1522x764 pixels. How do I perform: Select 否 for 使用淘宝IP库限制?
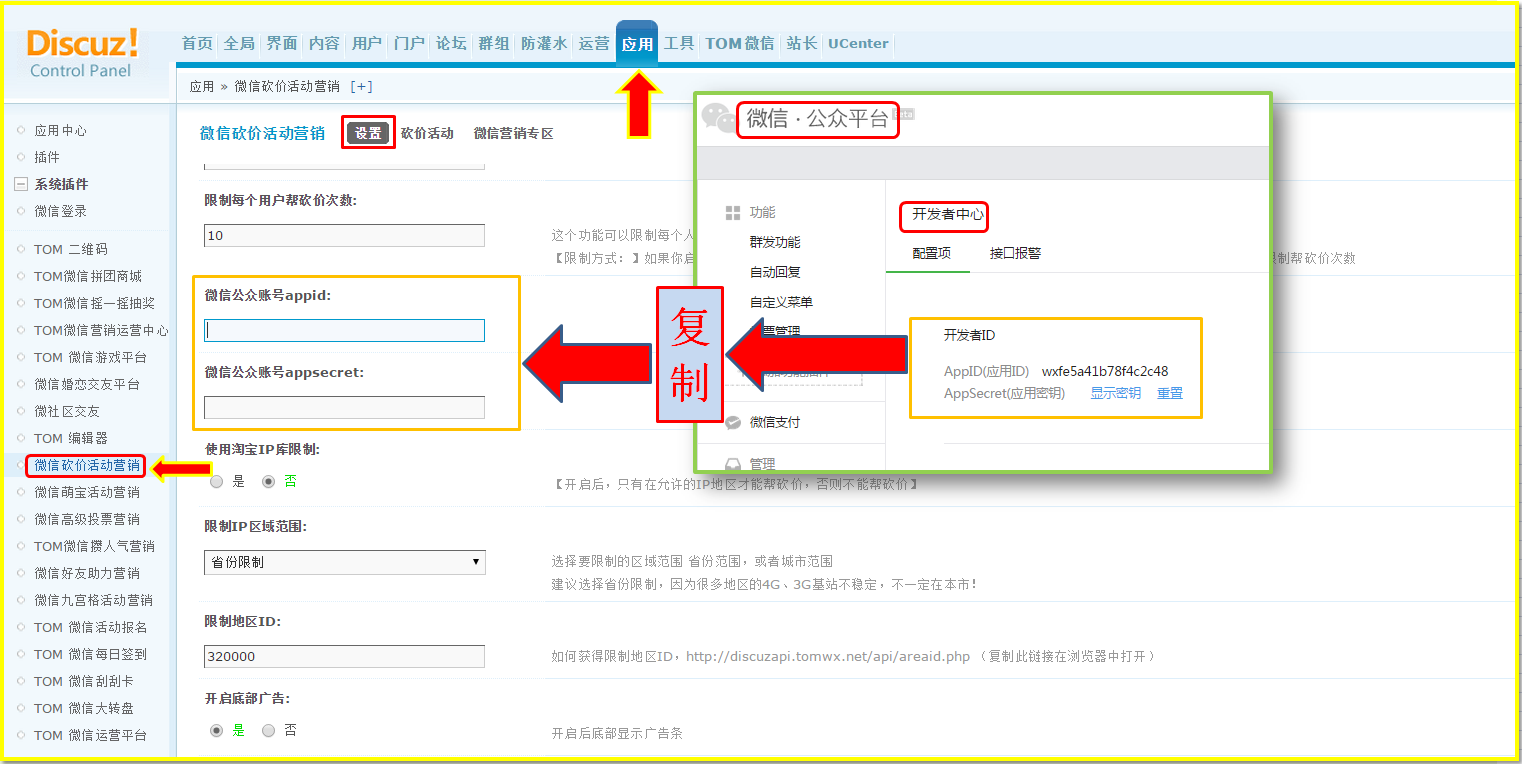coord(268,481)
